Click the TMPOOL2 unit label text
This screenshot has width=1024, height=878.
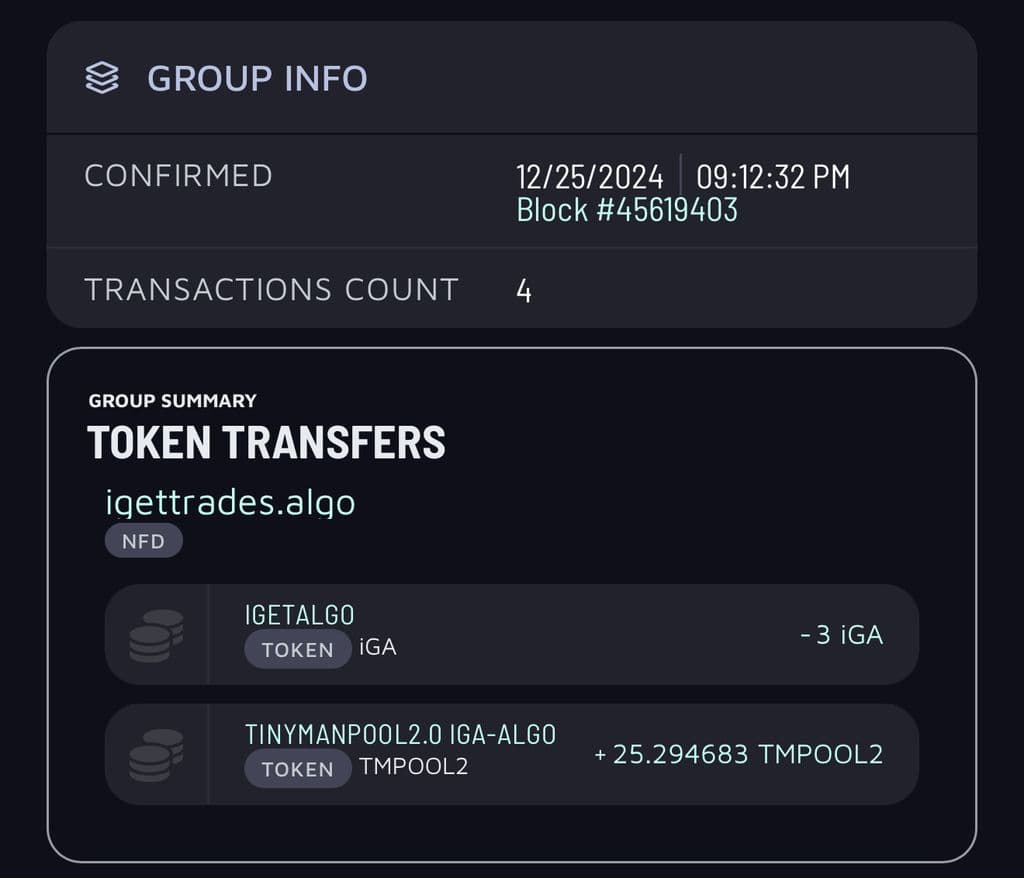point(414,766)
